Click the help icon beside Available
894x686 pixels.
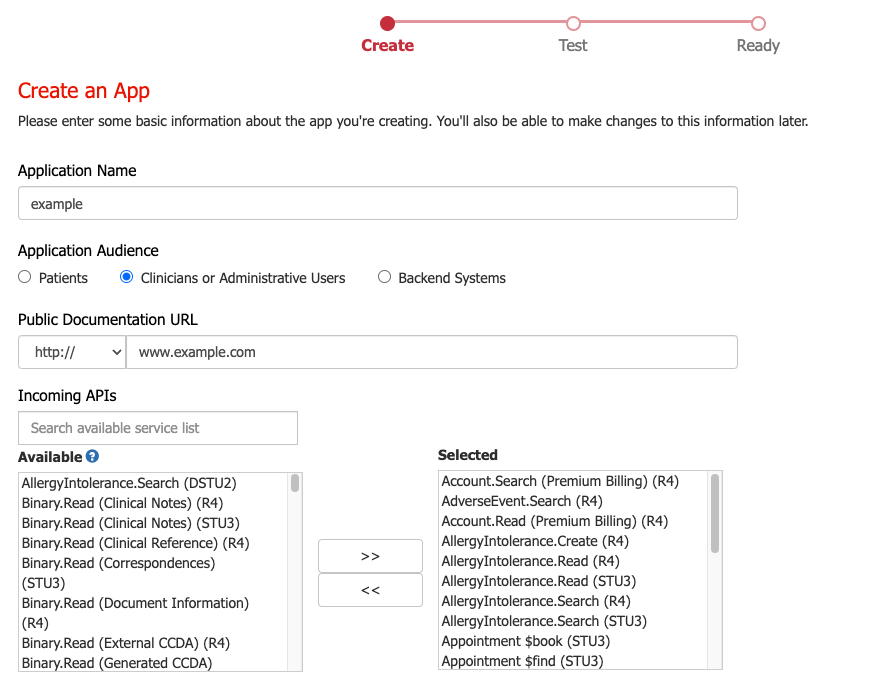[92, 456]
